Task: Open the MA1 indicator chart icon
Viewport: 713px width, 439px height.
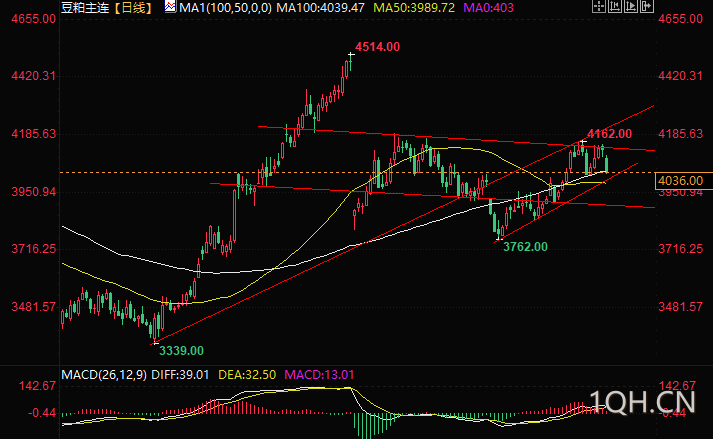Action: pyautogui.click(x=170, y=7)
